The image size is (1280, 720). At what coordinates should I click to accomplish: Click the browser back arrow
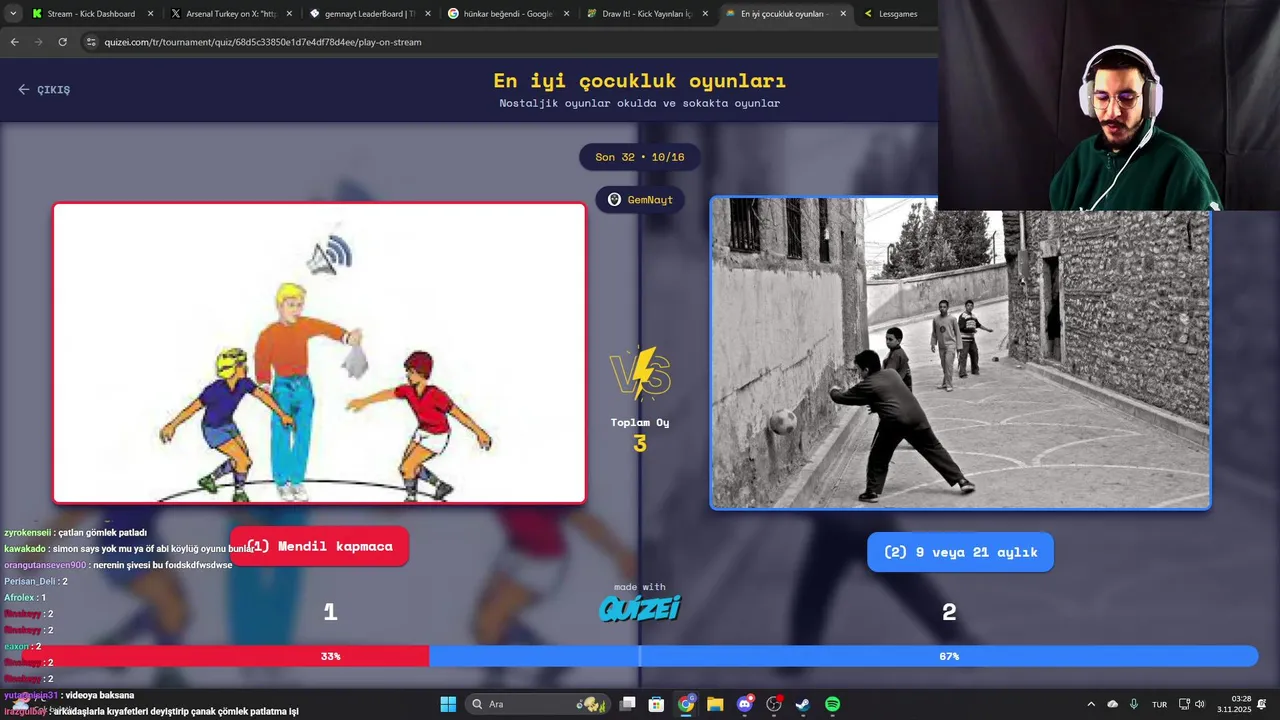coord(14,42)
